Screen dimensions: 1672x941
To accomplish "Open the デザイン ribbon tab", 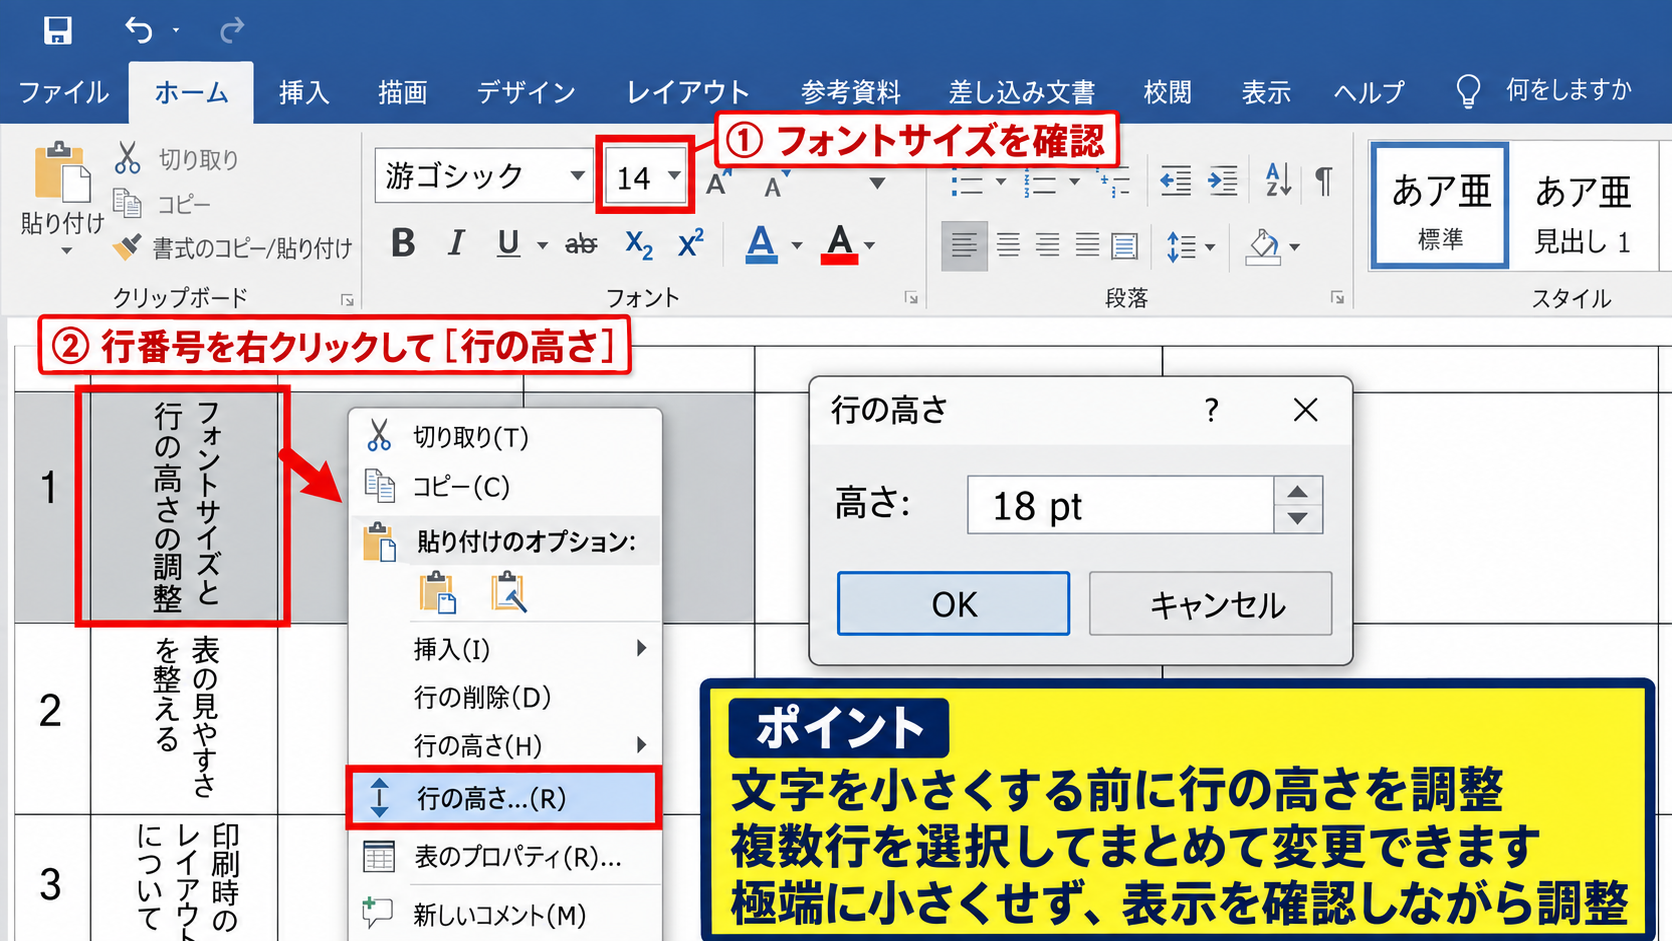I will click(x=526, y=93).
